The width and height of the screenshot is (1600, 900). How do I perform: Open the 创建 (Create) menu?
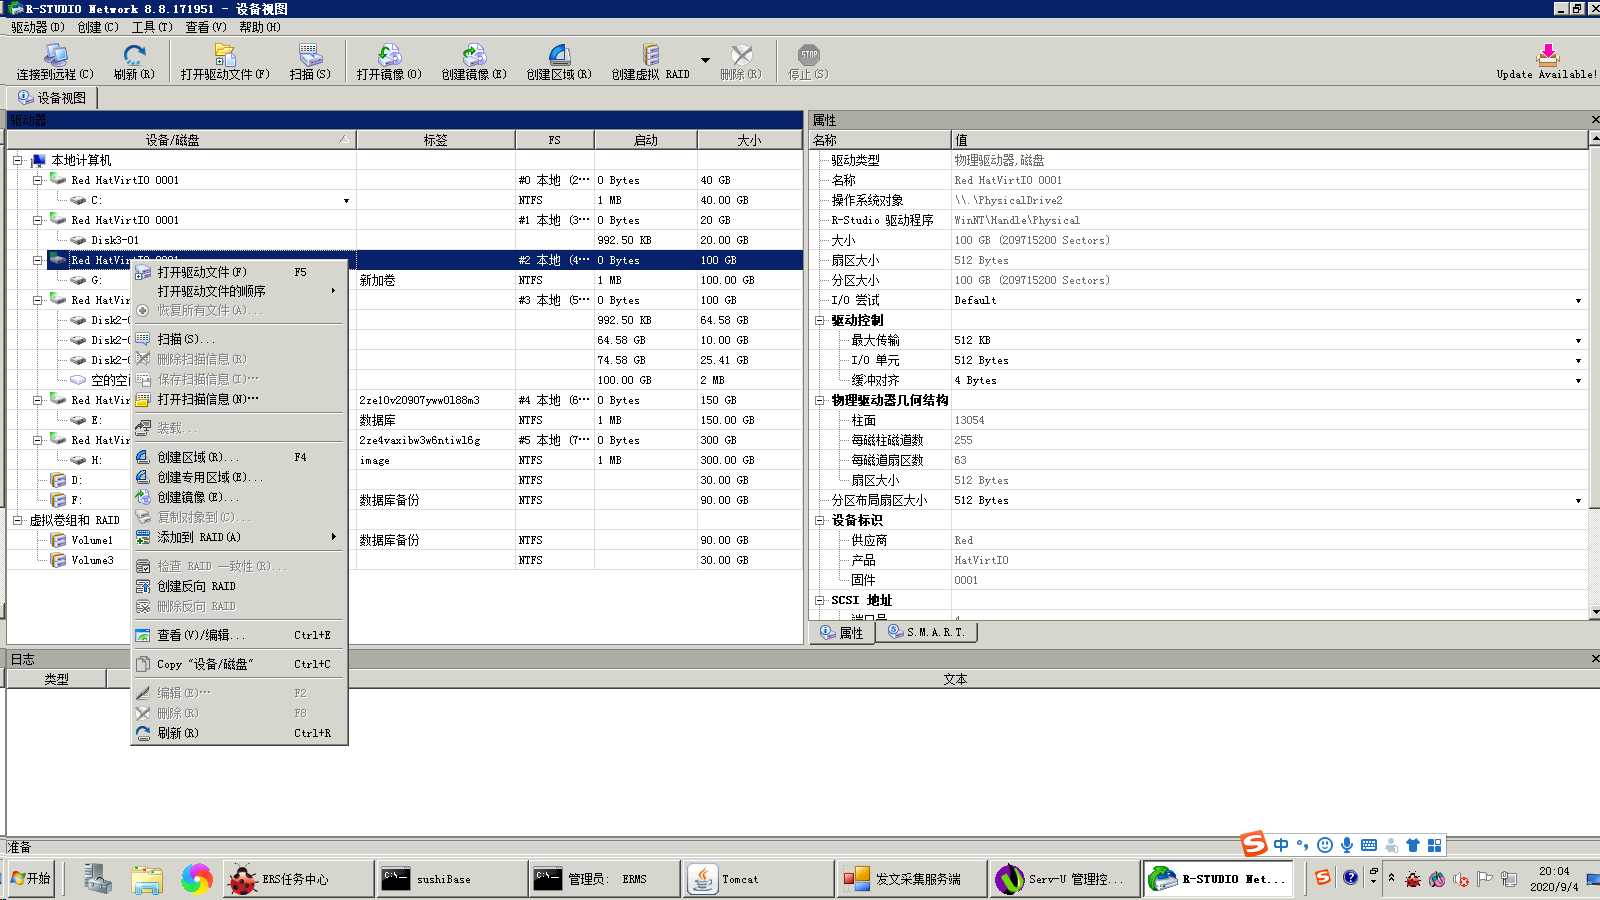tap(98, 27)
